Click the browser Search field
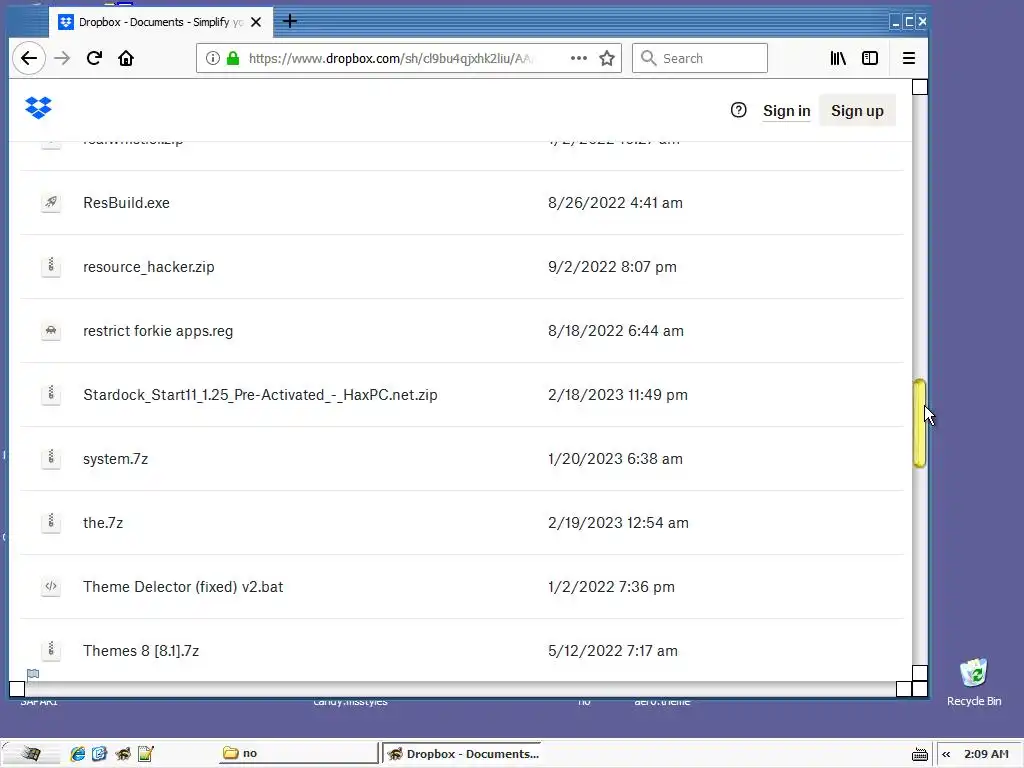The height and width of the screenshot is (768, 1024). tap(699, 58)
